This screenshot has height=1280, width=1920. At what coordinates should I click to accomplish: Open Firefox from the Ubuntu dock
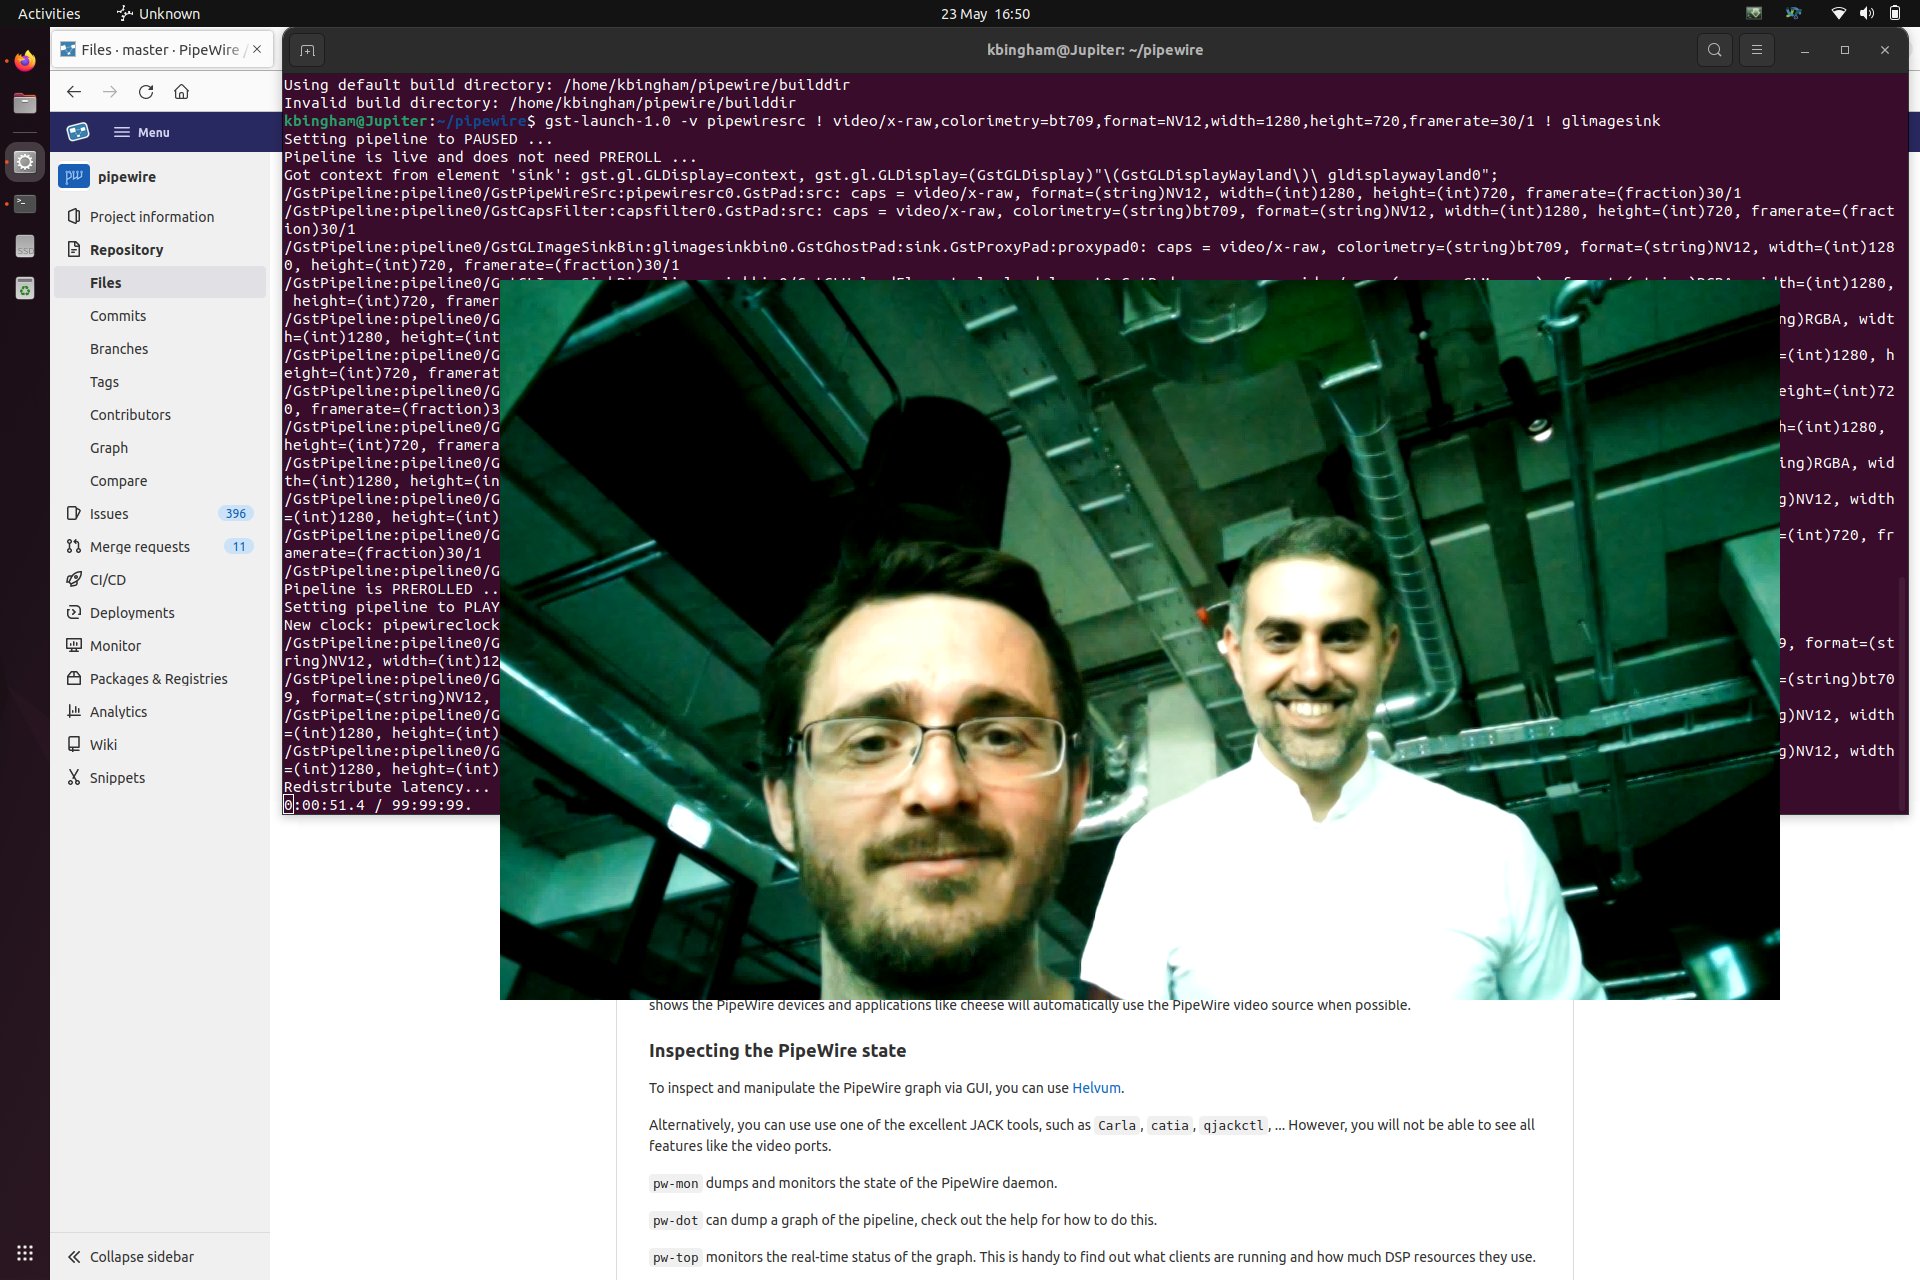[x=25, y=61]
